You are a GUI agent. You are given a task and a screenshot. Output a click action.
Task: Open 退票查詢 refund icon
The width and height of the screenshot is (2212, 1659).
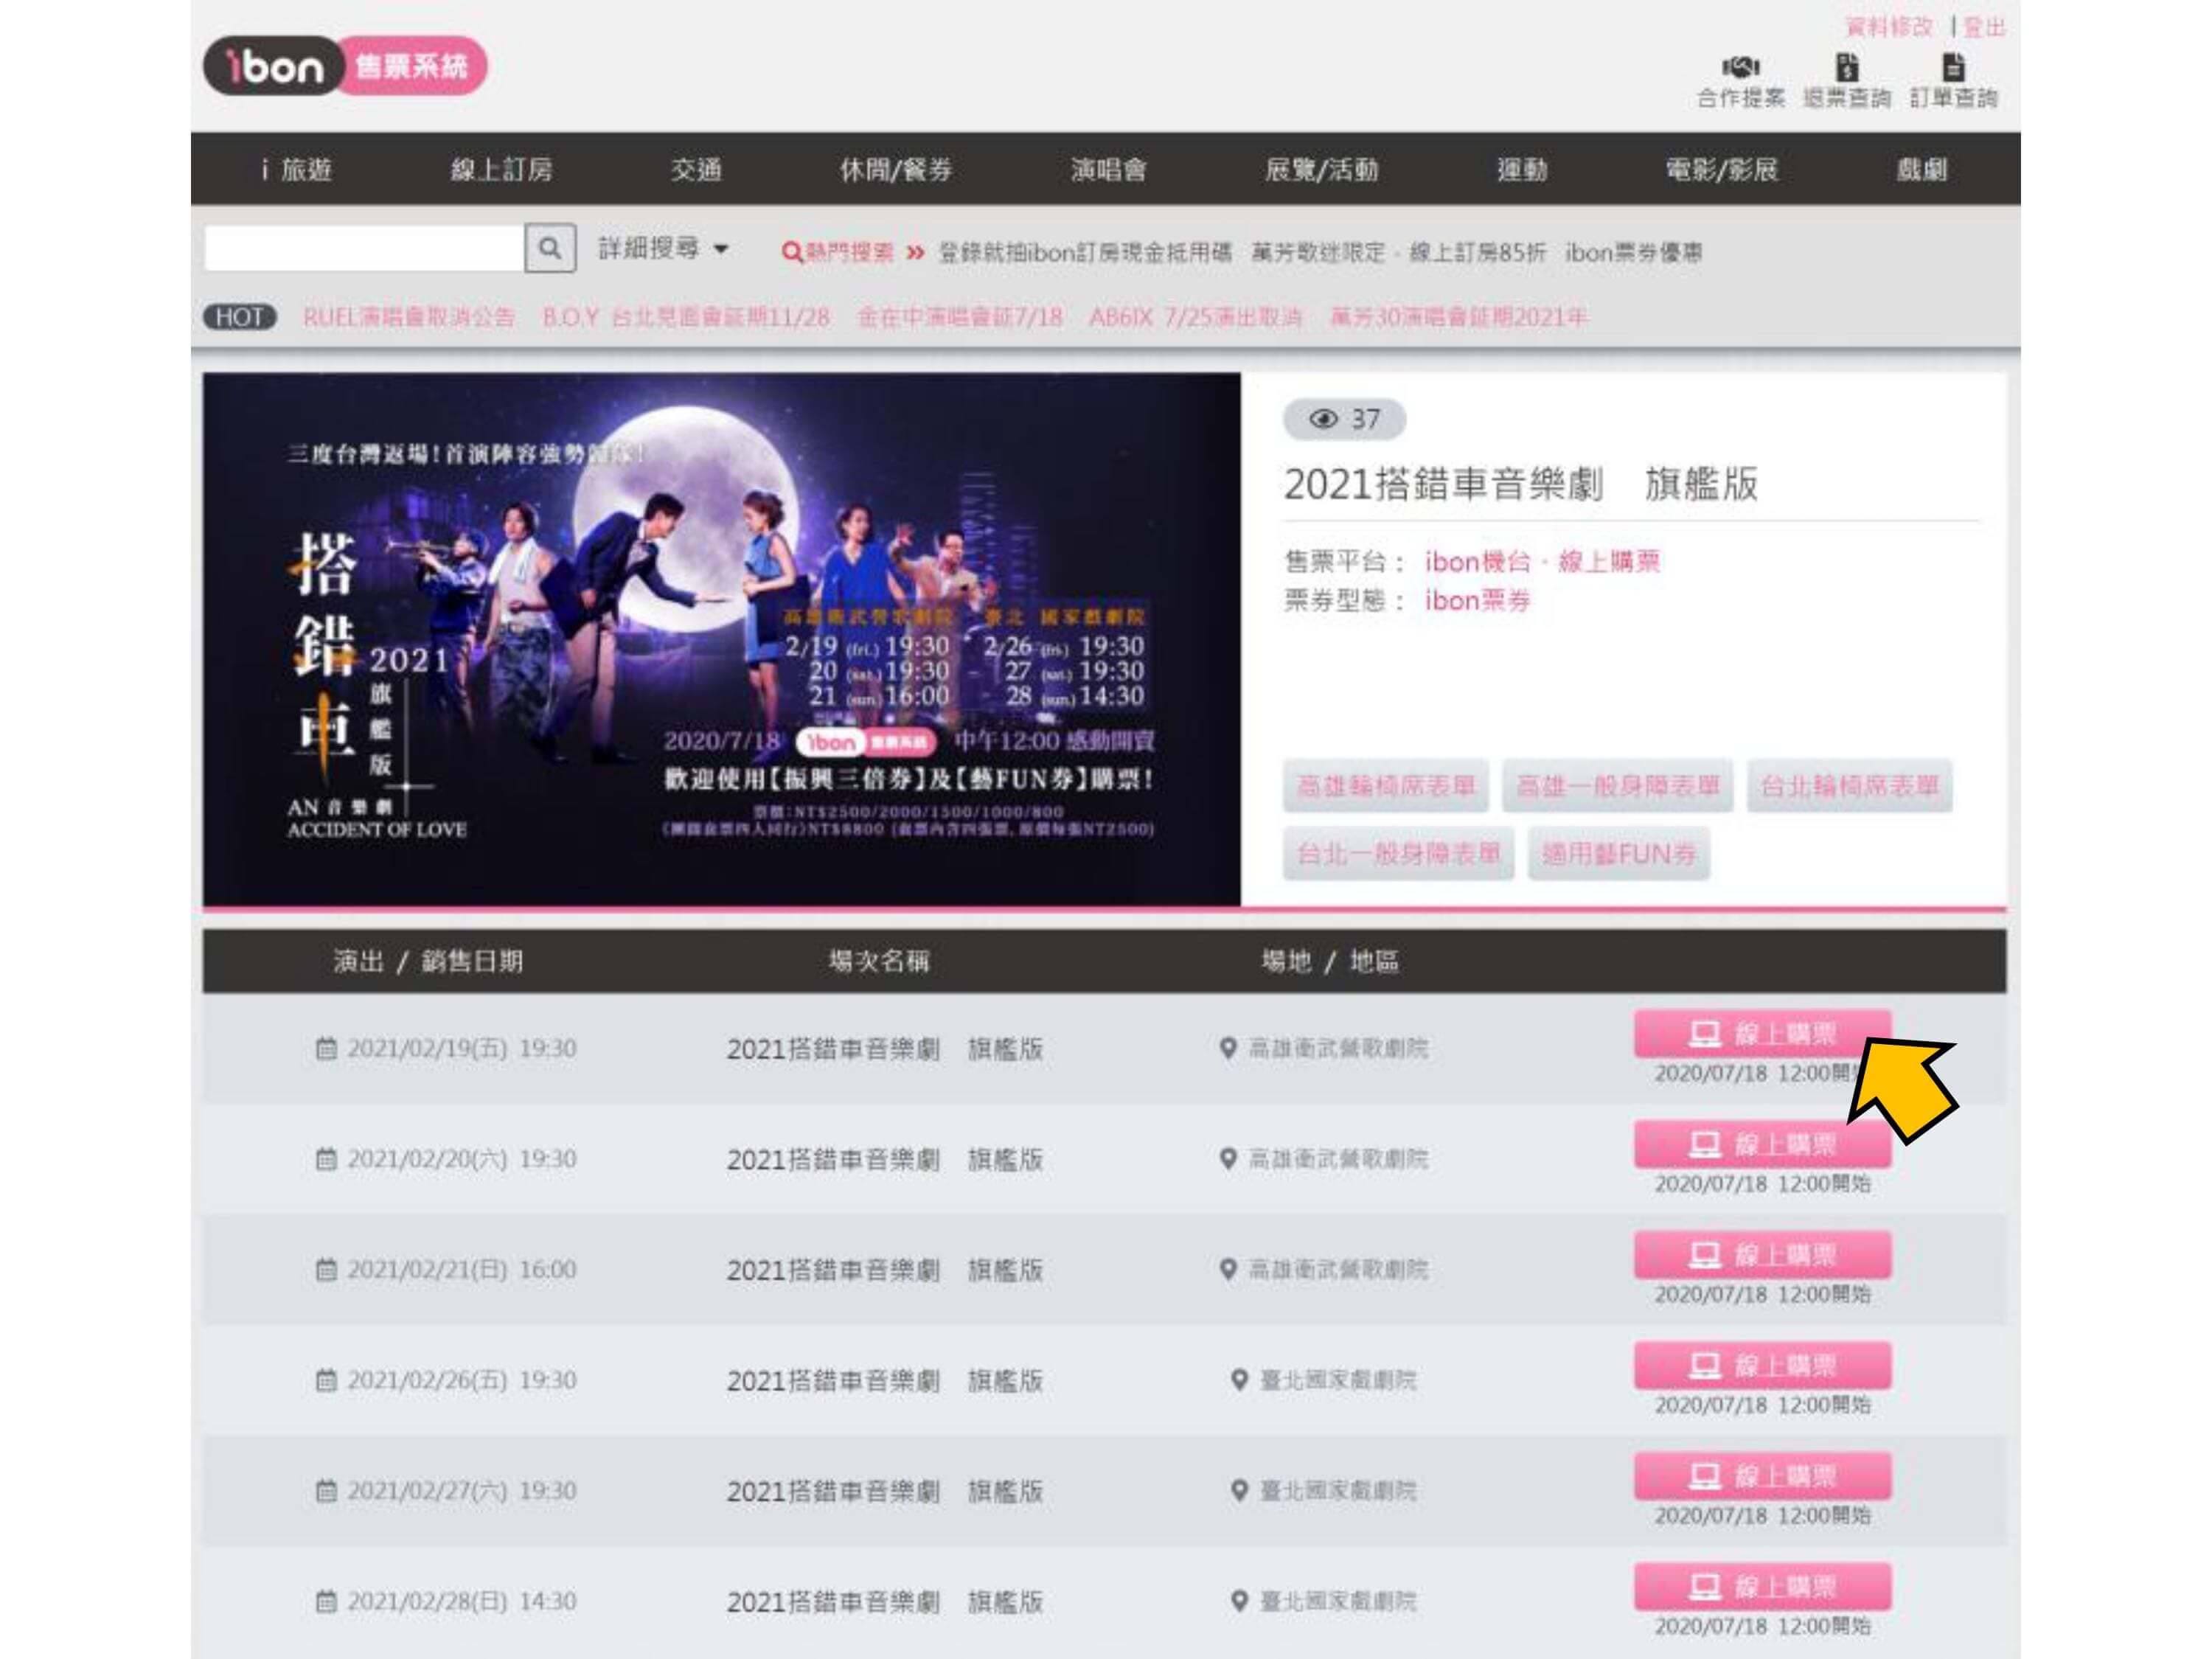1846,67
